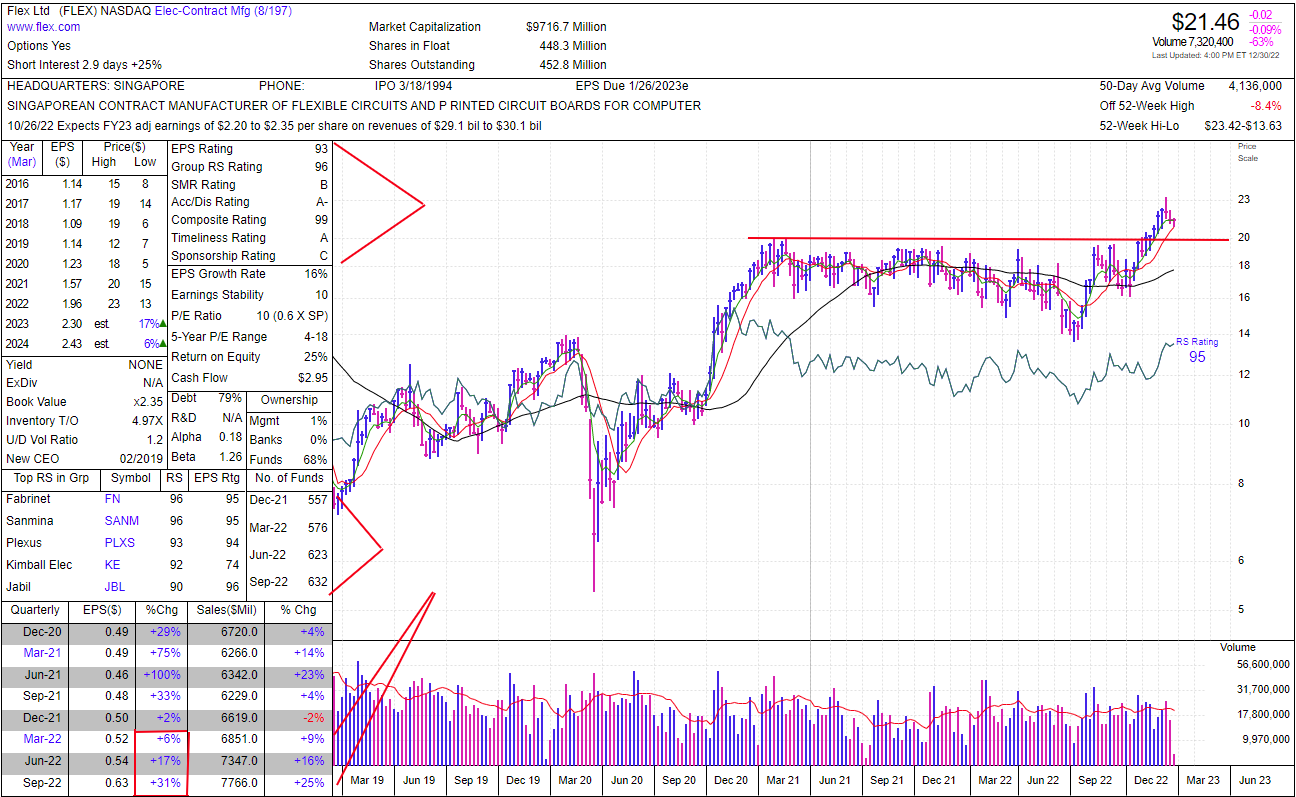Image resolution: width=1296 pixels, height=797 pixels.
Task: Click the Alpha 0.18 entry
Action: coord(207,437)
